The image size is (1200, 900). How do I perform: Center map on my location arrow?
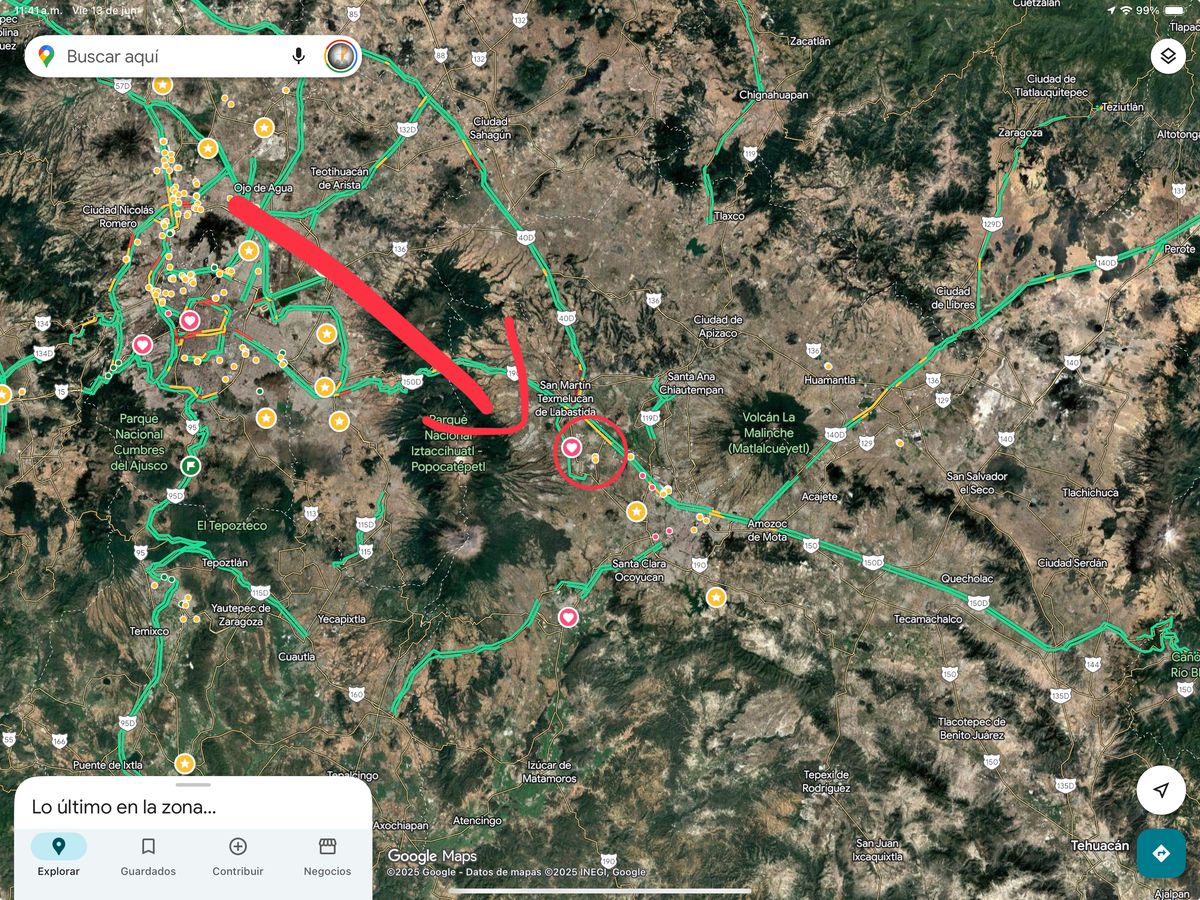coord(1161,790)
